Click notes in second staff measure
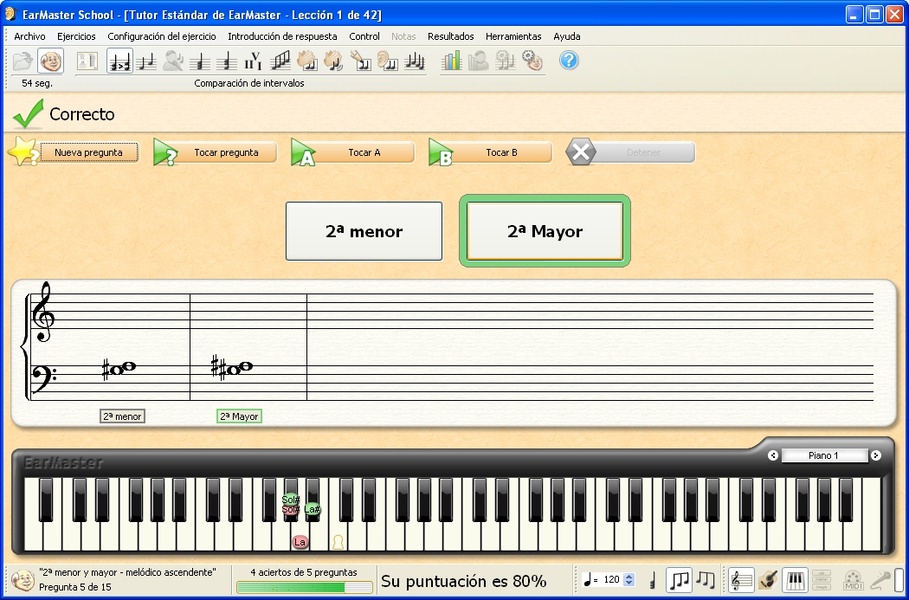 pyautogui.click(x=231, y=368)
